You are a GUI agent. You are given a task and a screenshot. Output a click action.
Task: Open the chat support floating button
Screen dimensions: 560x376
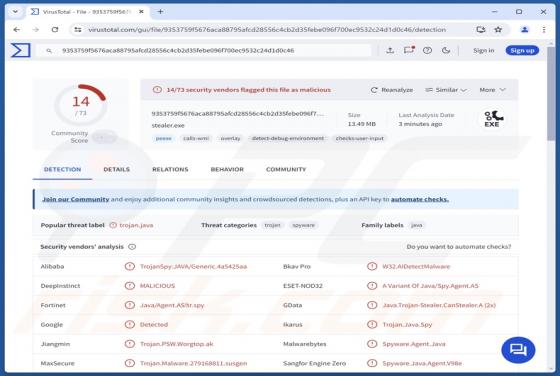[x=518, y=350]
